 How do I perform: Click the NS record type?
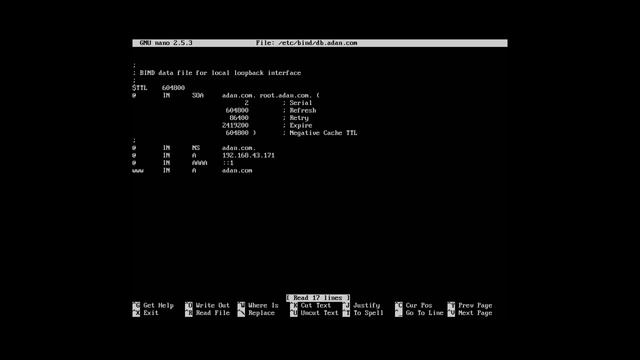click(x=196, y=148)
